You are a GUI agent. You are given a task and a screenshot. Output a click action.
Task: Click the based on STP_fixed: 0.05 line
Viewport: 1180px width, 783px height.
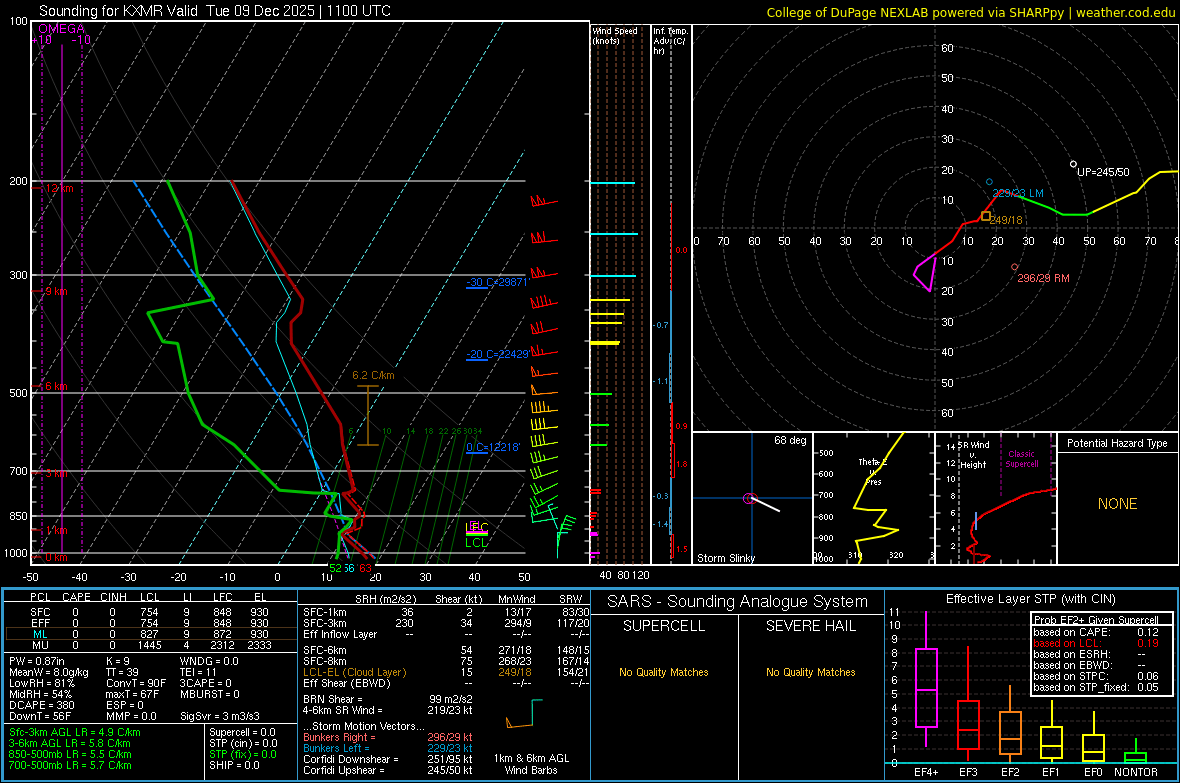pyautogui.click(x=1096, y=687)
